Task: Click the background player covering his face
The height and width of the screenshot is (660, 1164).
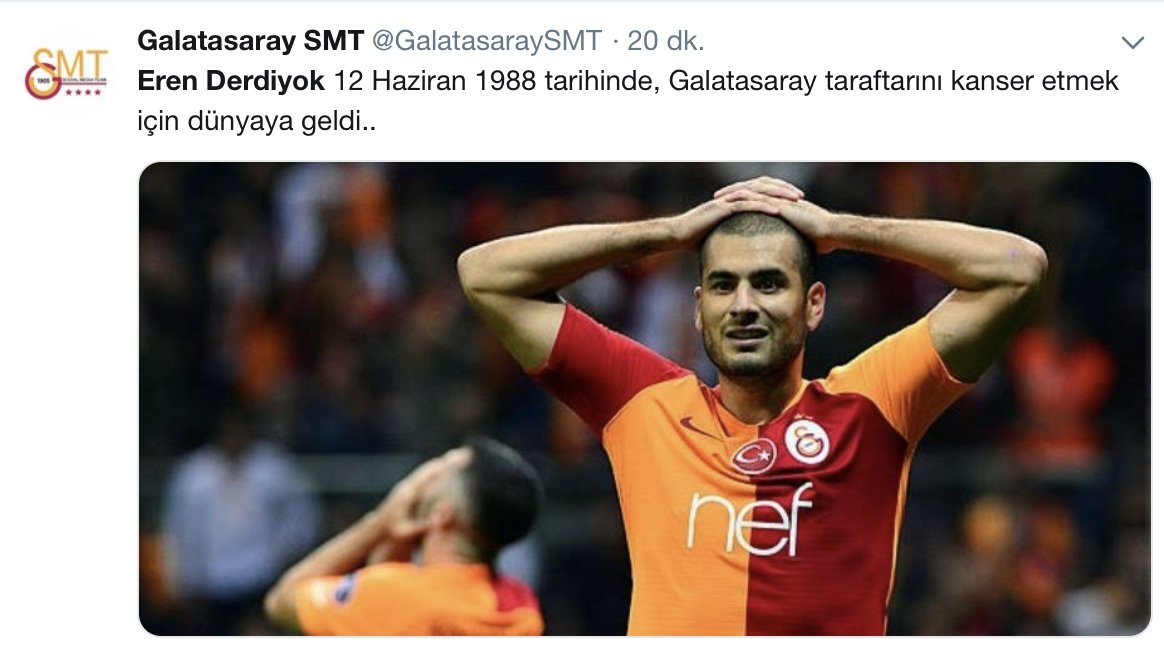Action: (410, 540)
